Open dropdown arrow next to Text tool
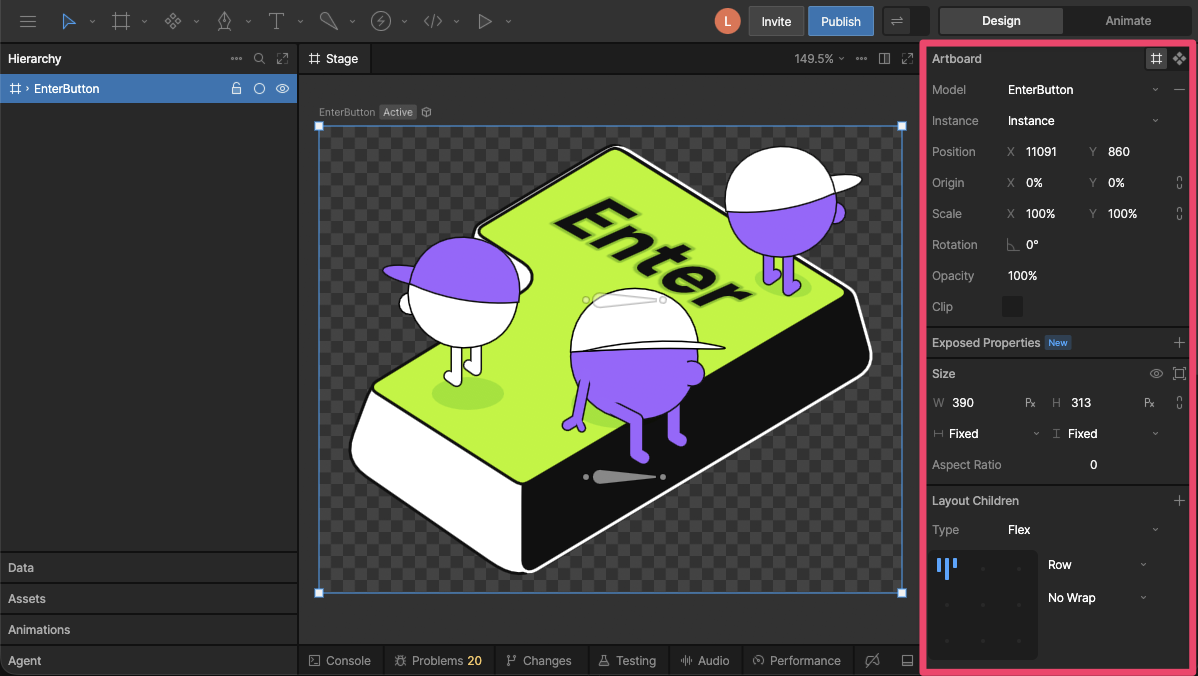This screenshot has width=1198, height=676. pos(300,21)
